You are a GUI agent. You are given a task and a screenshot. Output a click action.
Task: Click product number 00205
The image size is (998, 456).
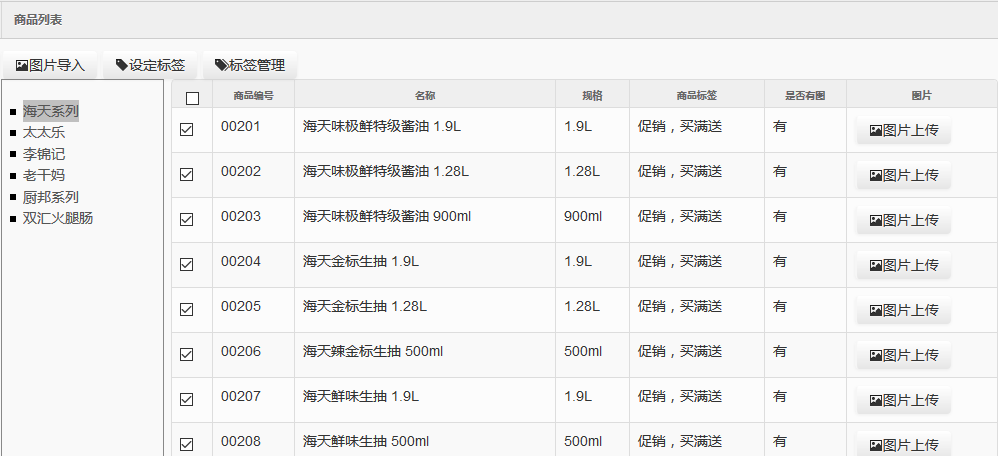click(241, 306)
